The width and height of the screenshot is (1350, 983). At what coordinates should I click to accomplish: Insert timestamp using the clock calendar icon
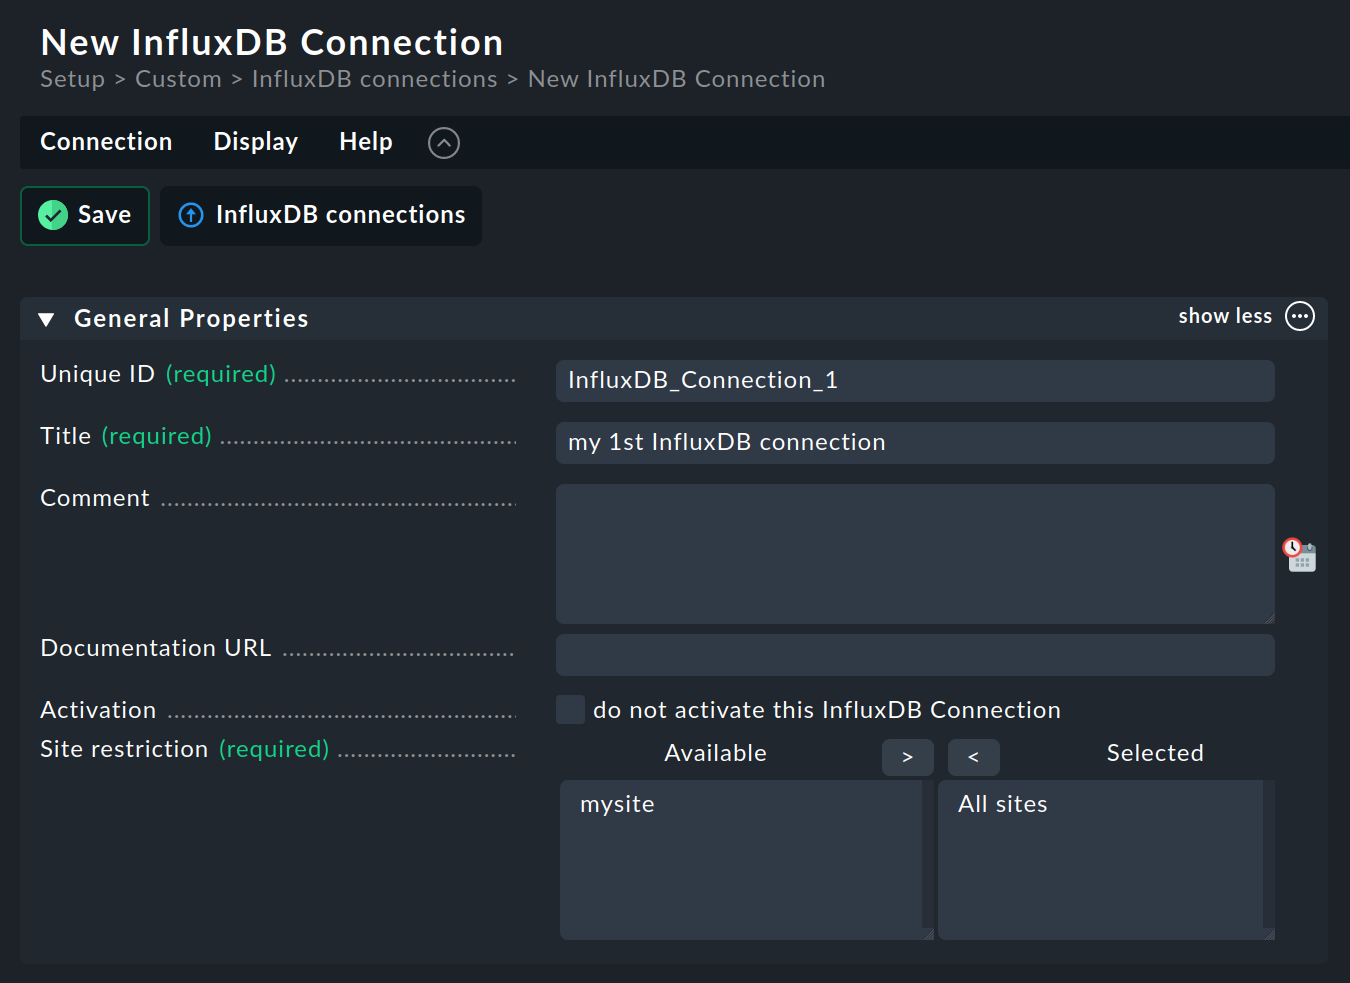click(1300, 555)
